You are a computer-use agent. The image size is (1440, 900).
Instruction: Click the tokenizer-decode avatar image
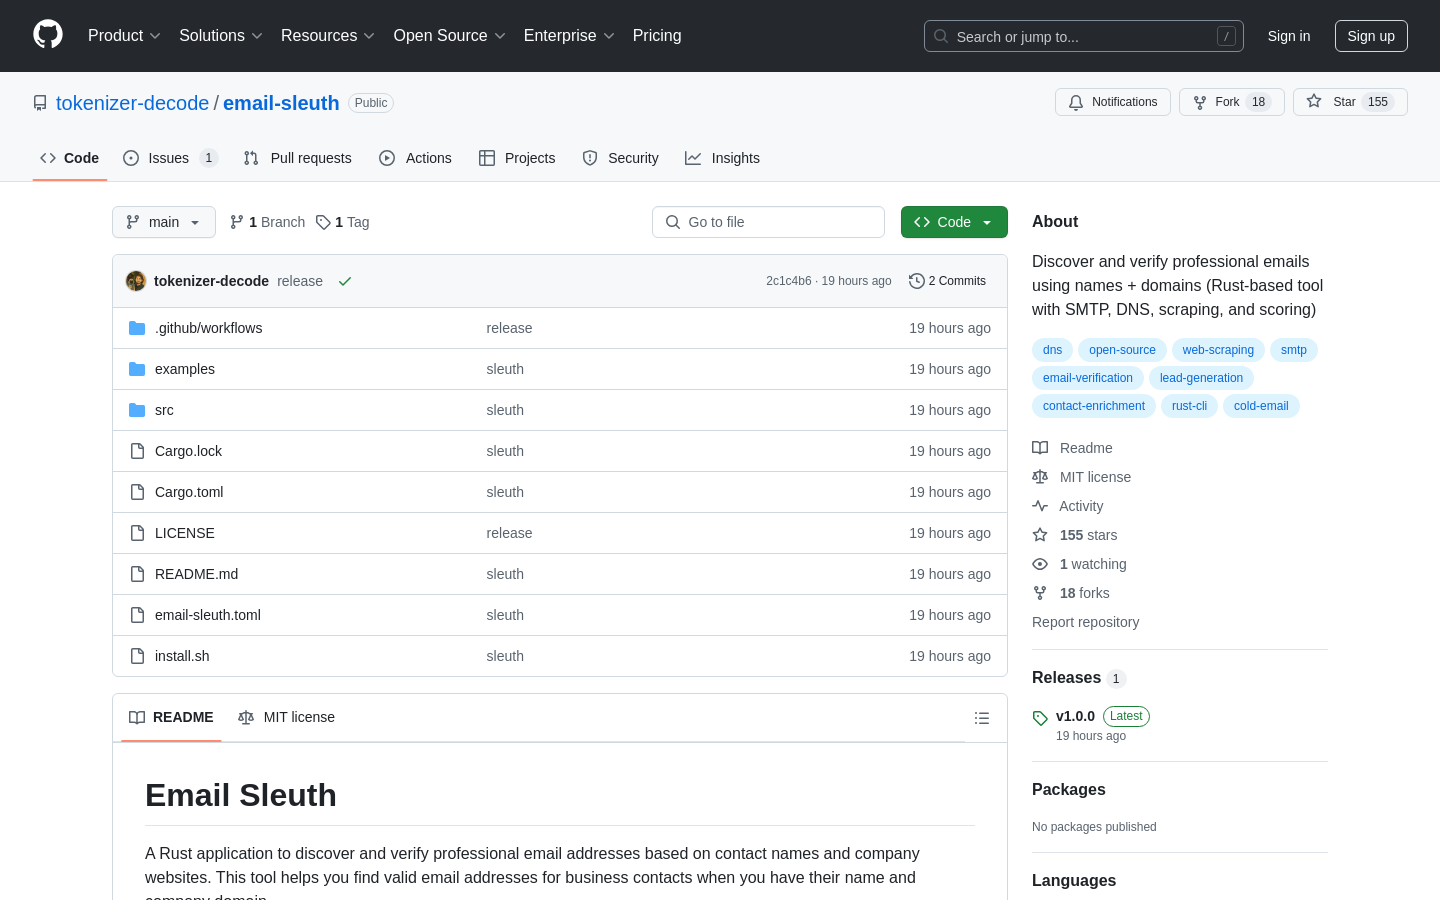click(136, 281)
